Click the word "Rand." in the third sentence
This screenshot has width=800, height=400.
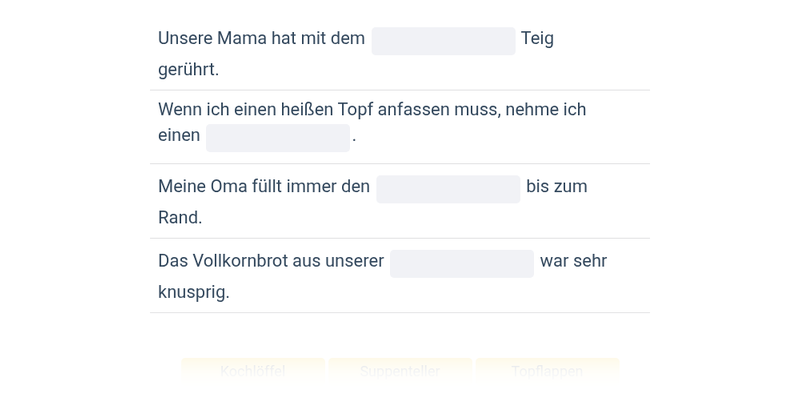[x=180, y=217]
